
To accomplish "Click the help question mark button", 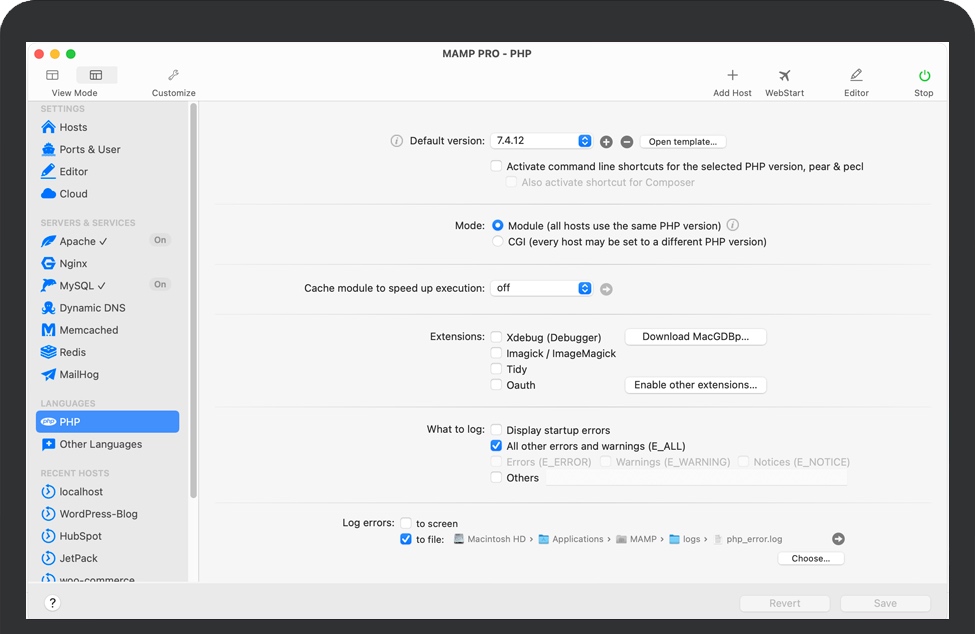I will (53, 603).
